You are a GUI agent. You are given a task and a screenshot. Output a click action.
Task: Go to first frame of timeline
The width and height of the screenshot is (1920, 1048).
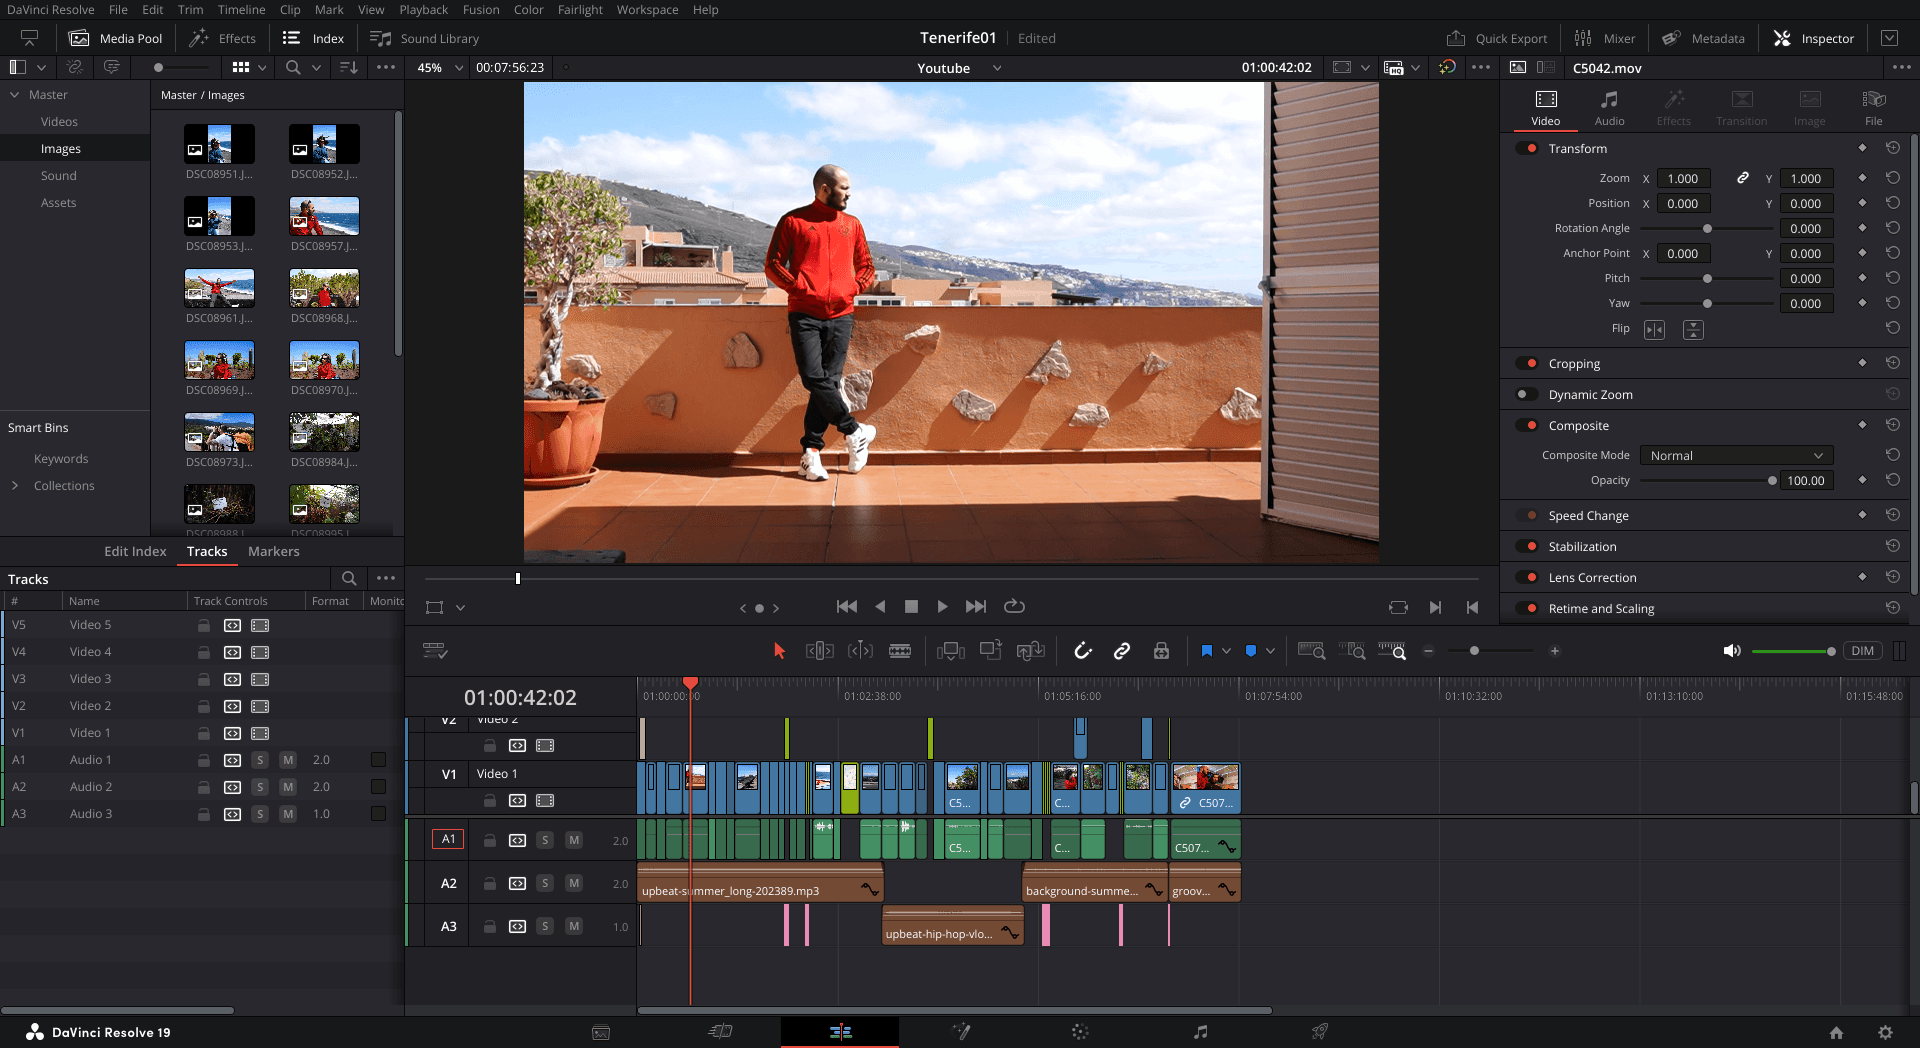(847, 607)
